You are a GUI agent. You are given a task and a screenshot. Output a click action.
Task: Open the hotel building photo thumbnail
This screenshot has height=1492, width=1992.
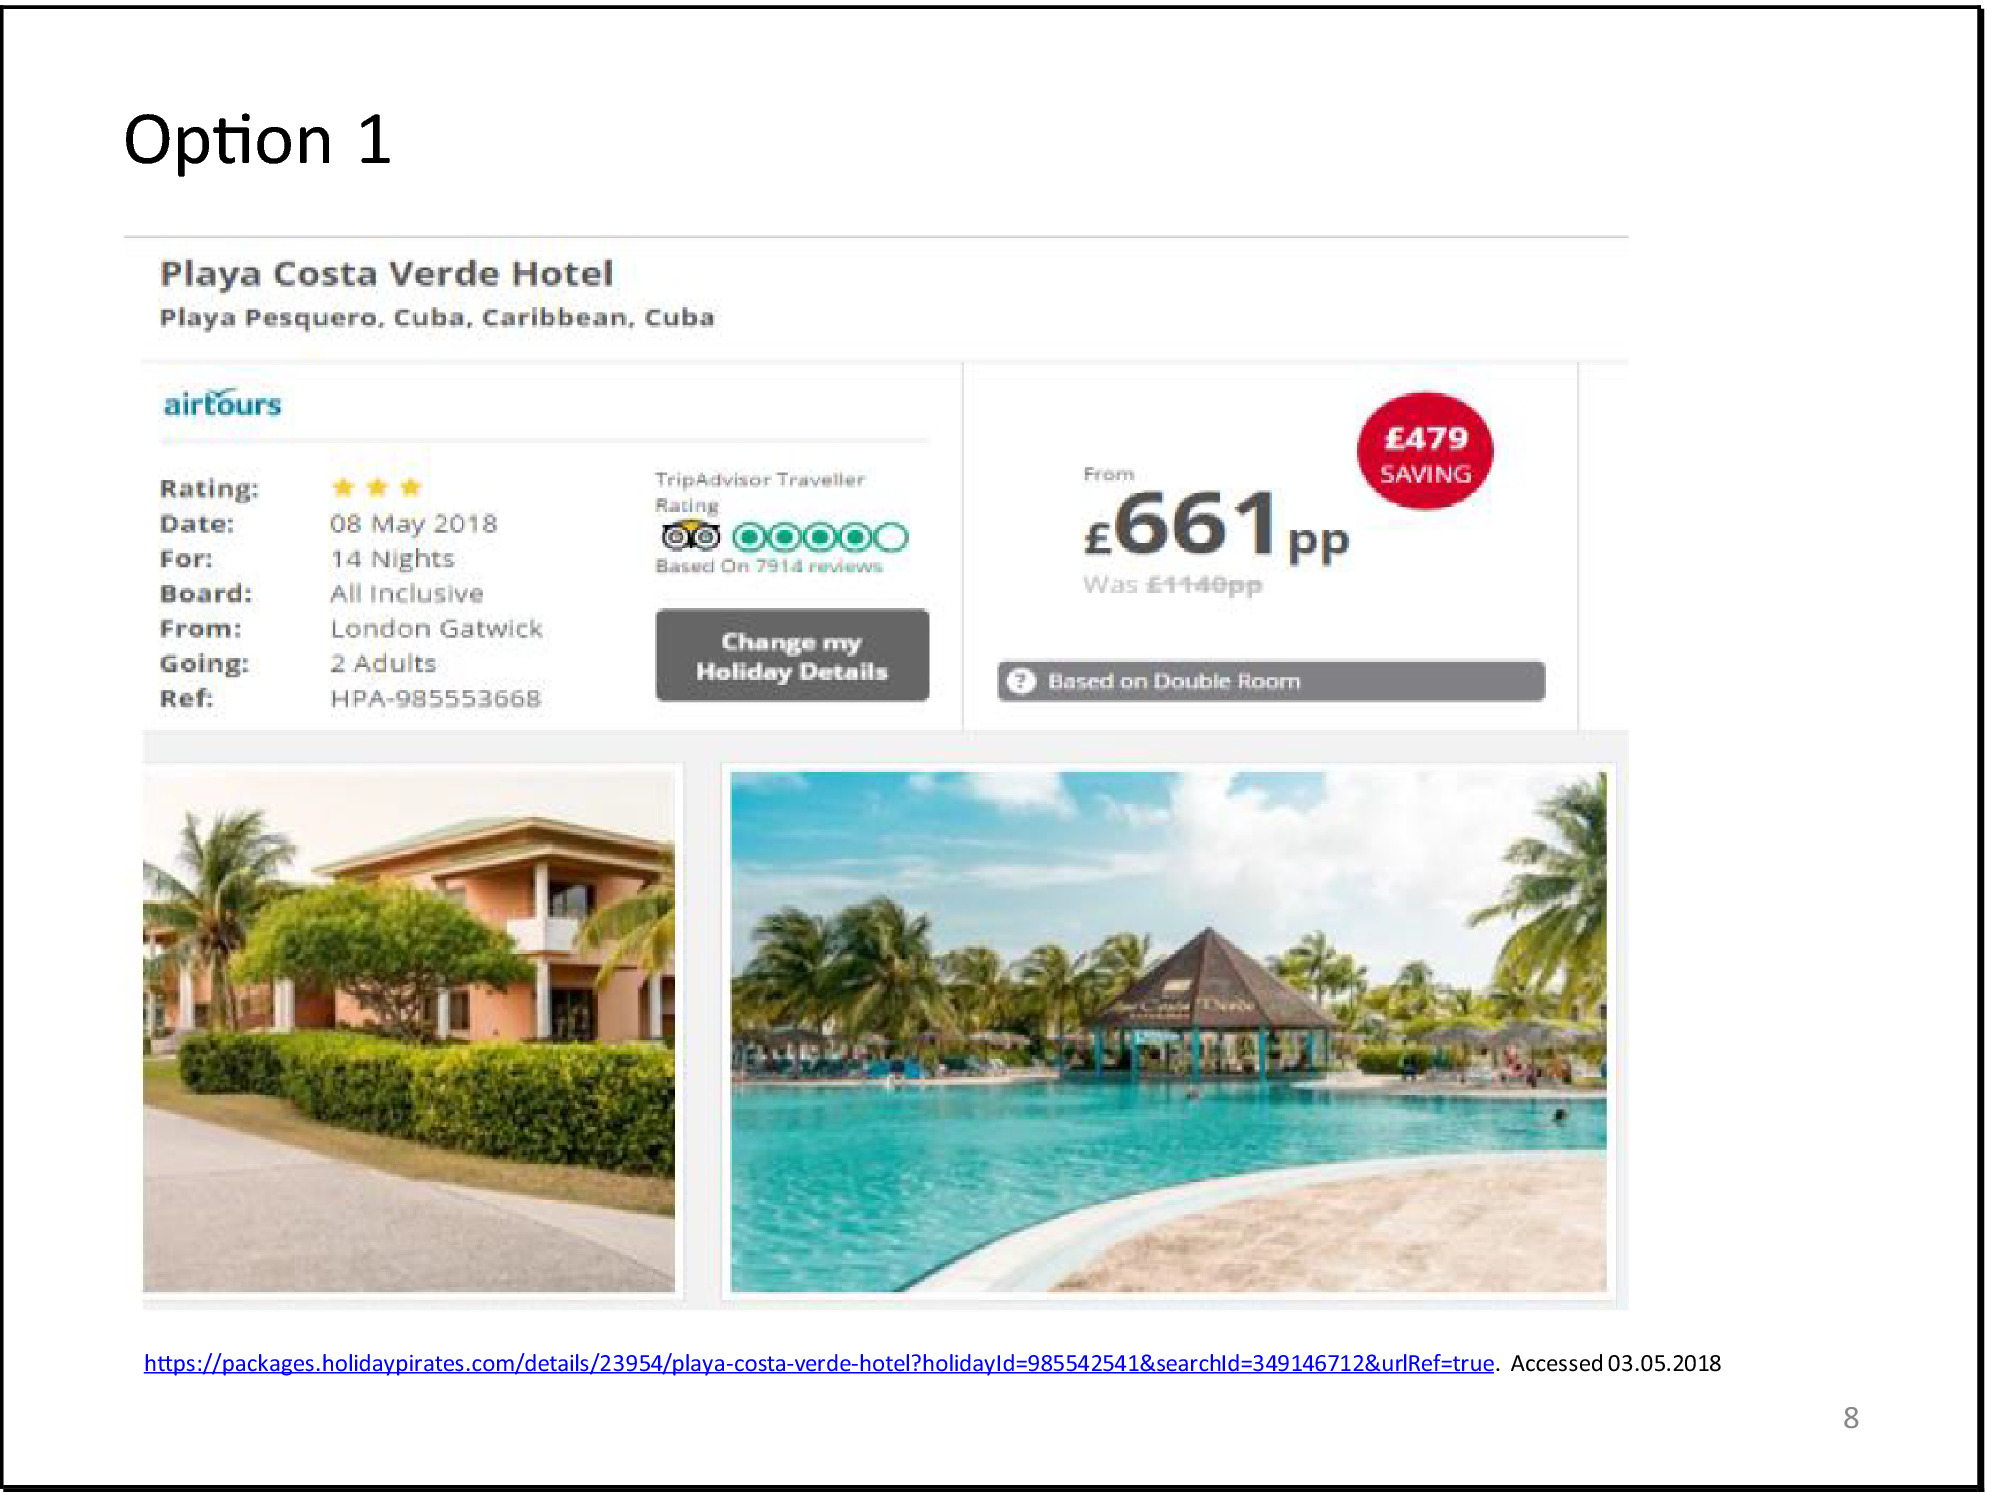click(409, 1031)
